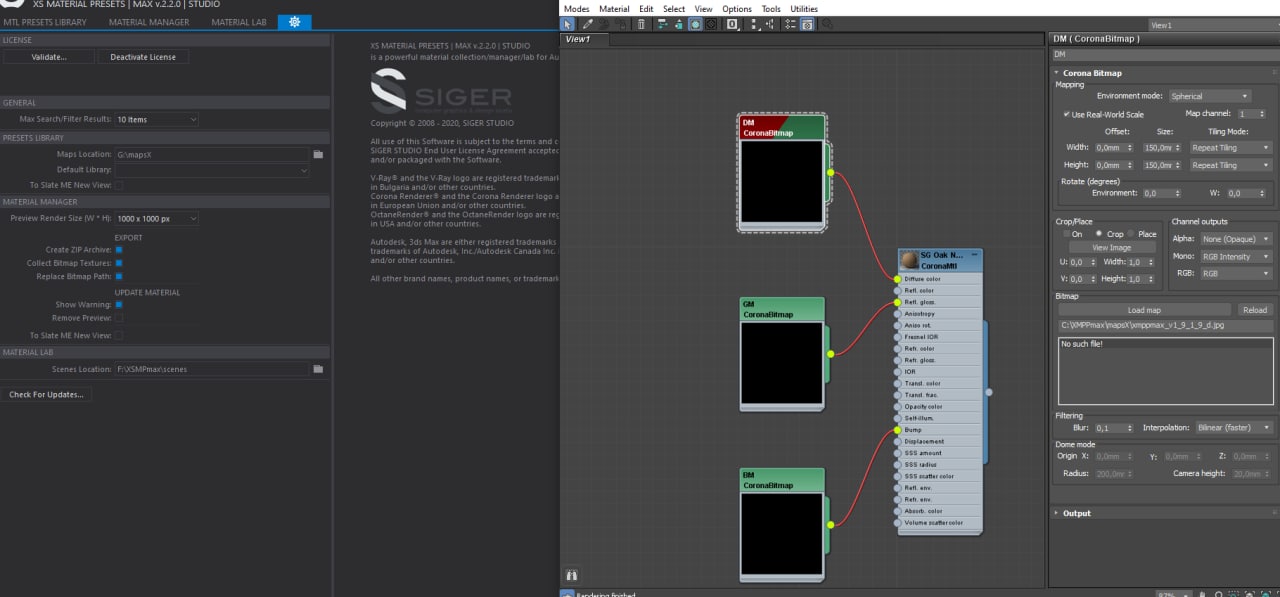1280x597 pixels.
Task: Click the Diffuse color input socket
Action: [x=897, y=279]
